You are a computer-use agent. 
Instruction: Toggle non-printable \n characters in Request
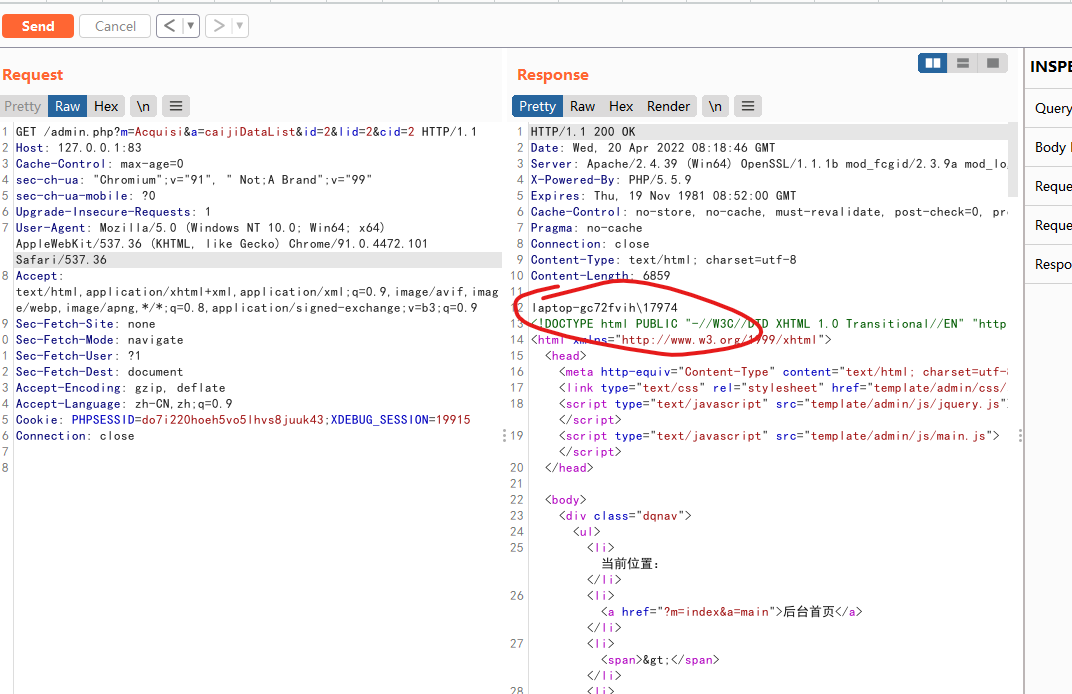[143, 106]
